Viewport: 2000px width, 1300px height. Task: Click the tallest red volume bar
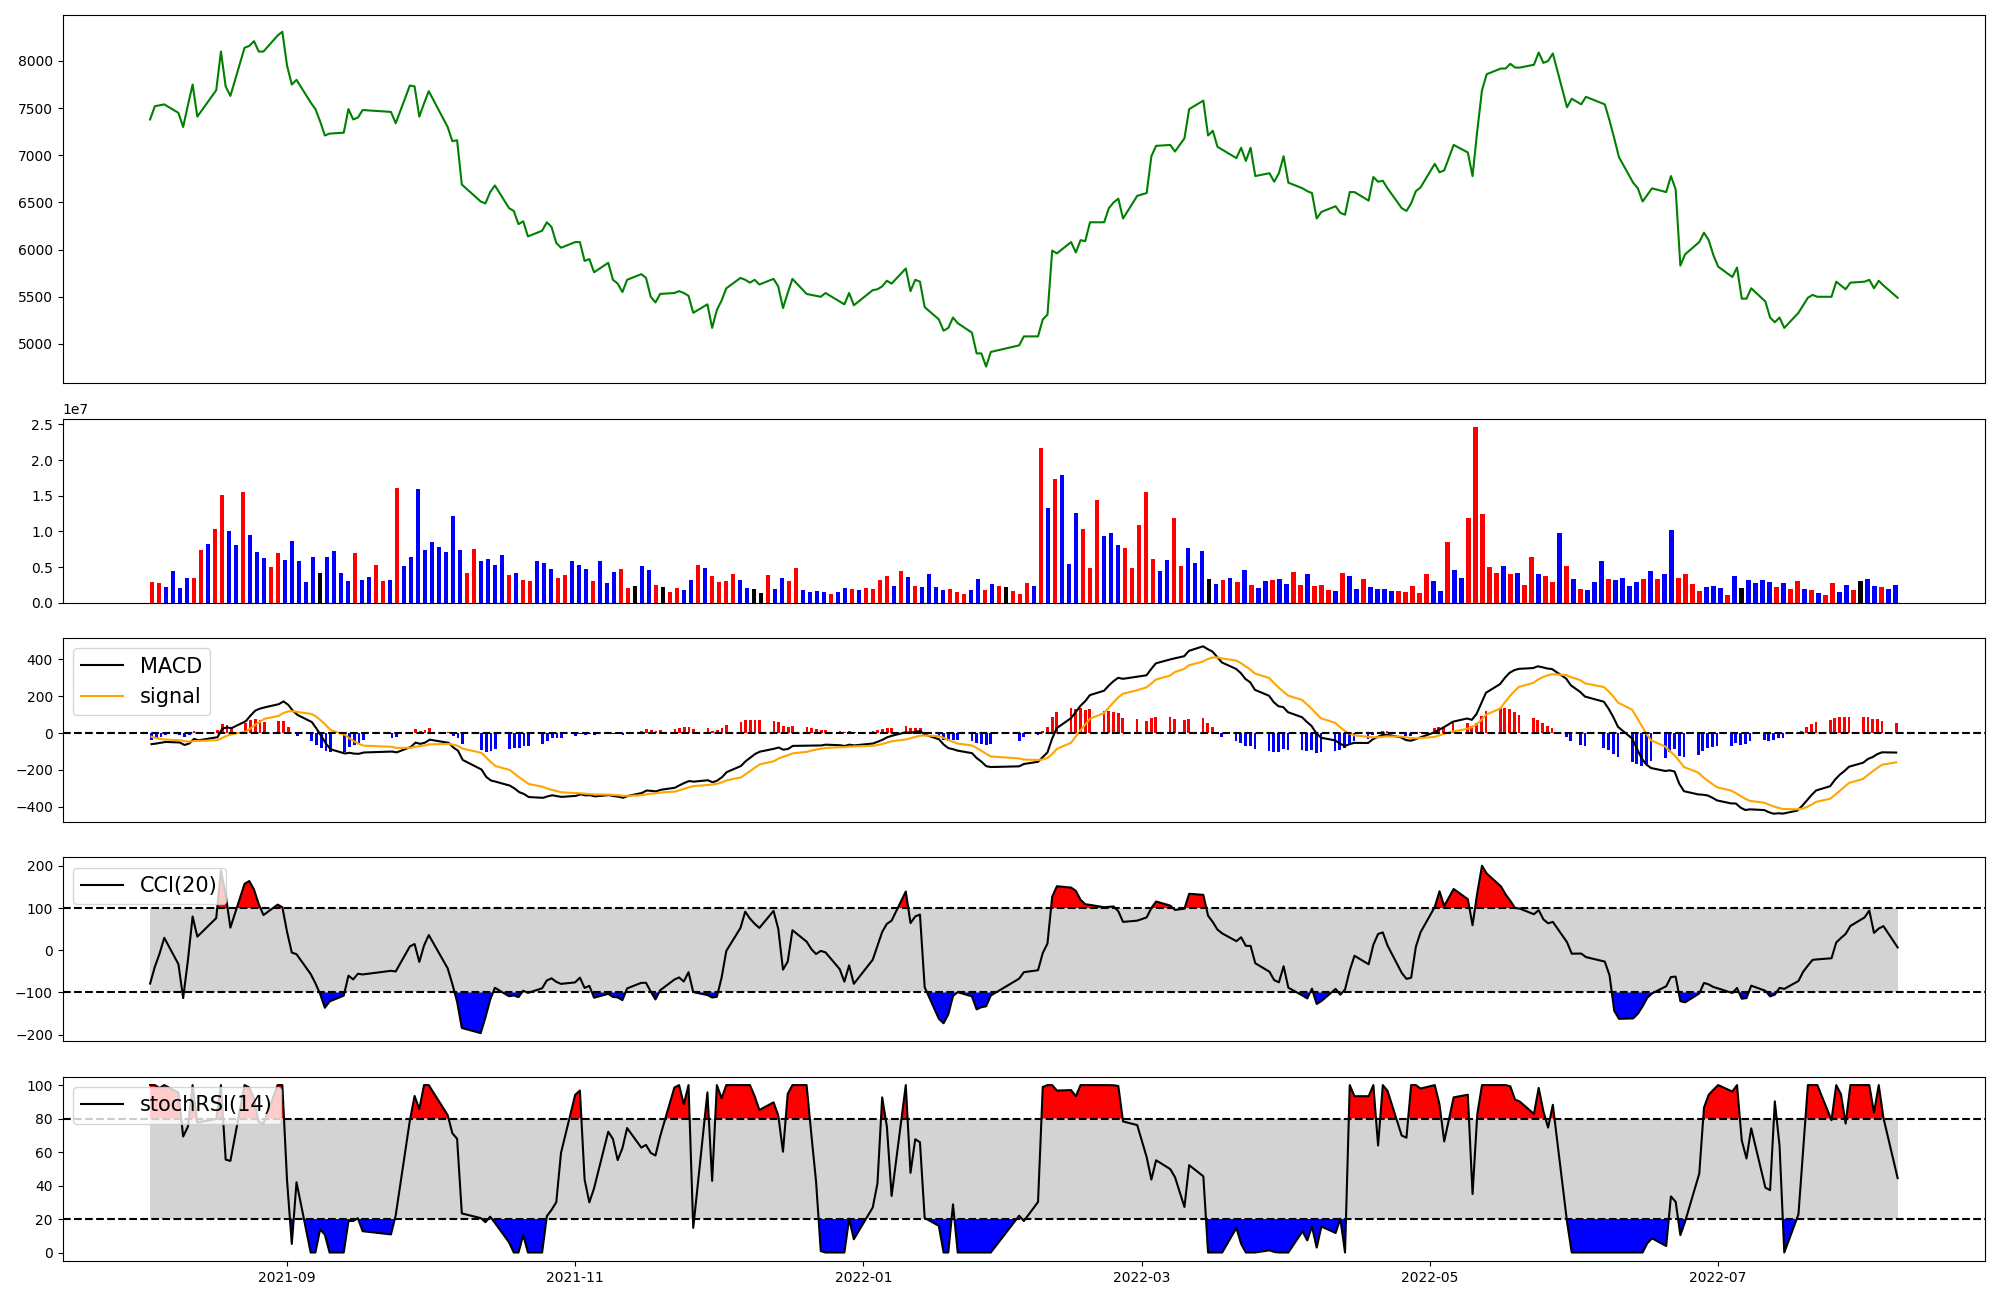click(x=1475, y=515)
